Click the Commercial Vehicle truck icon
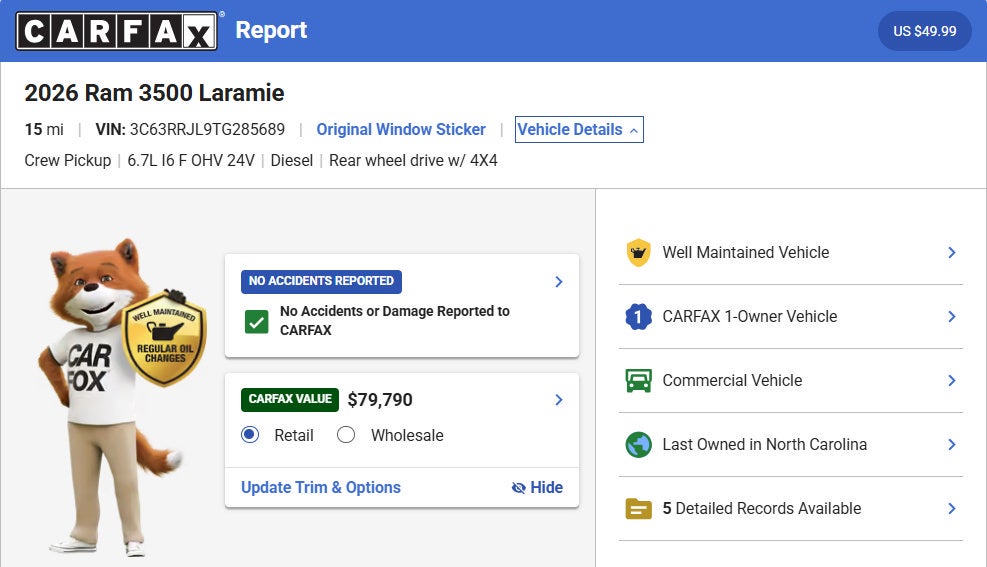The image size is (987, 567). coord(638,381)
